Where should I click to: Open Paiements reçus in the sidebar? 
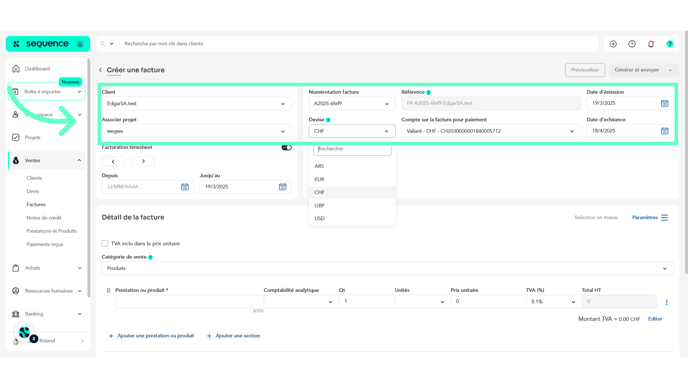(x=45, y=244)
